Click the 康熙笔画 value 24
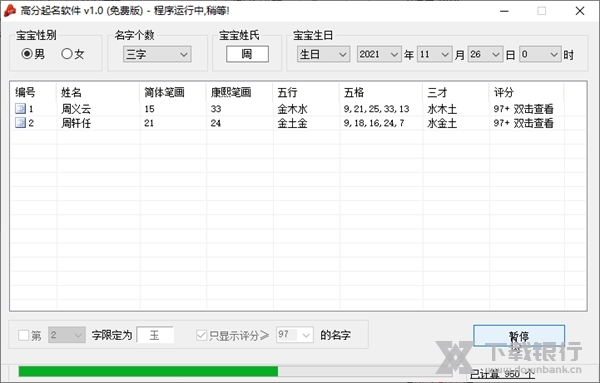 click(x=216, y=123)
